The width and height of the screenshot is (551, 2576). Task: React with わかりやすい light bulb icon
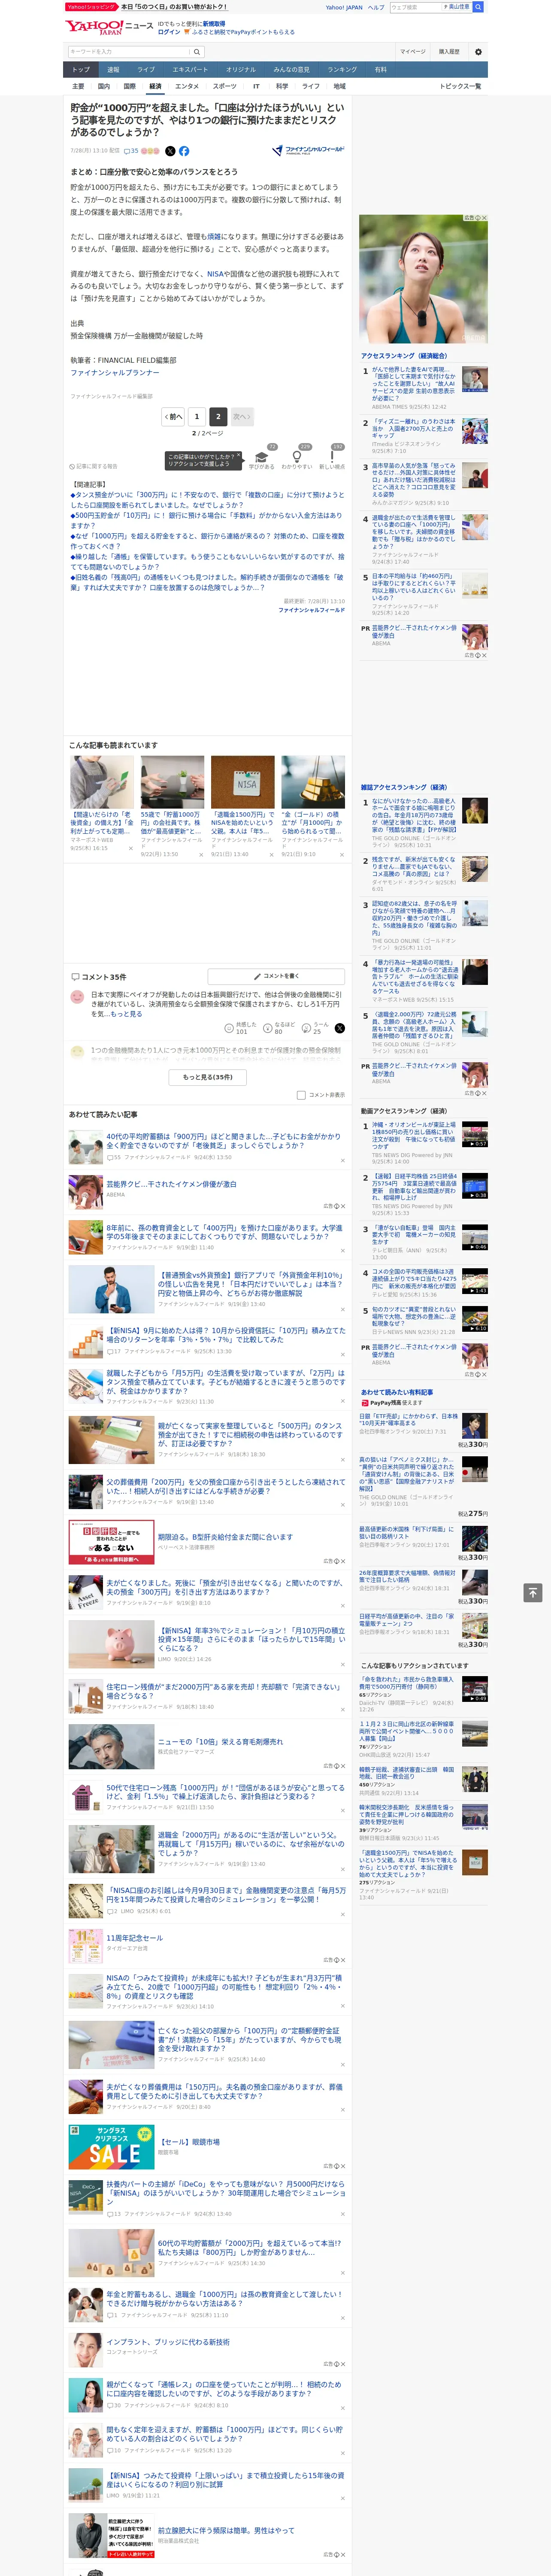(x=296, y=456)
